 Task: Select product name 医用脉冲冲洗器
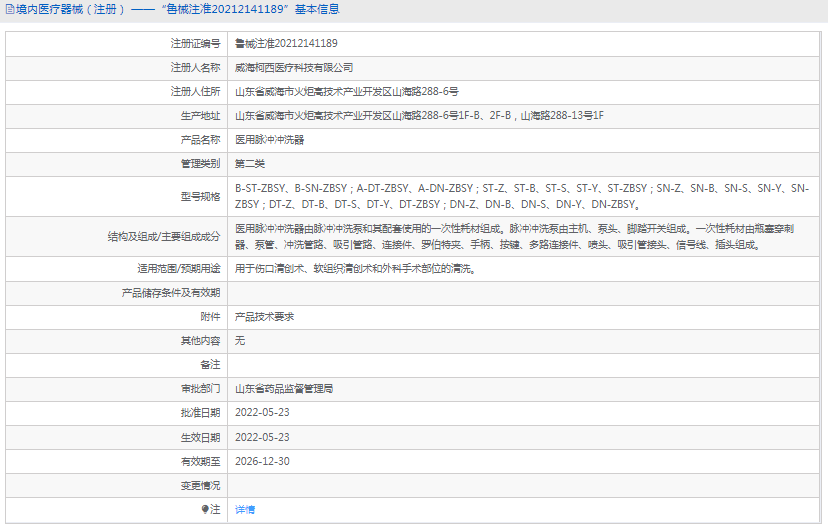coord(270,140)
